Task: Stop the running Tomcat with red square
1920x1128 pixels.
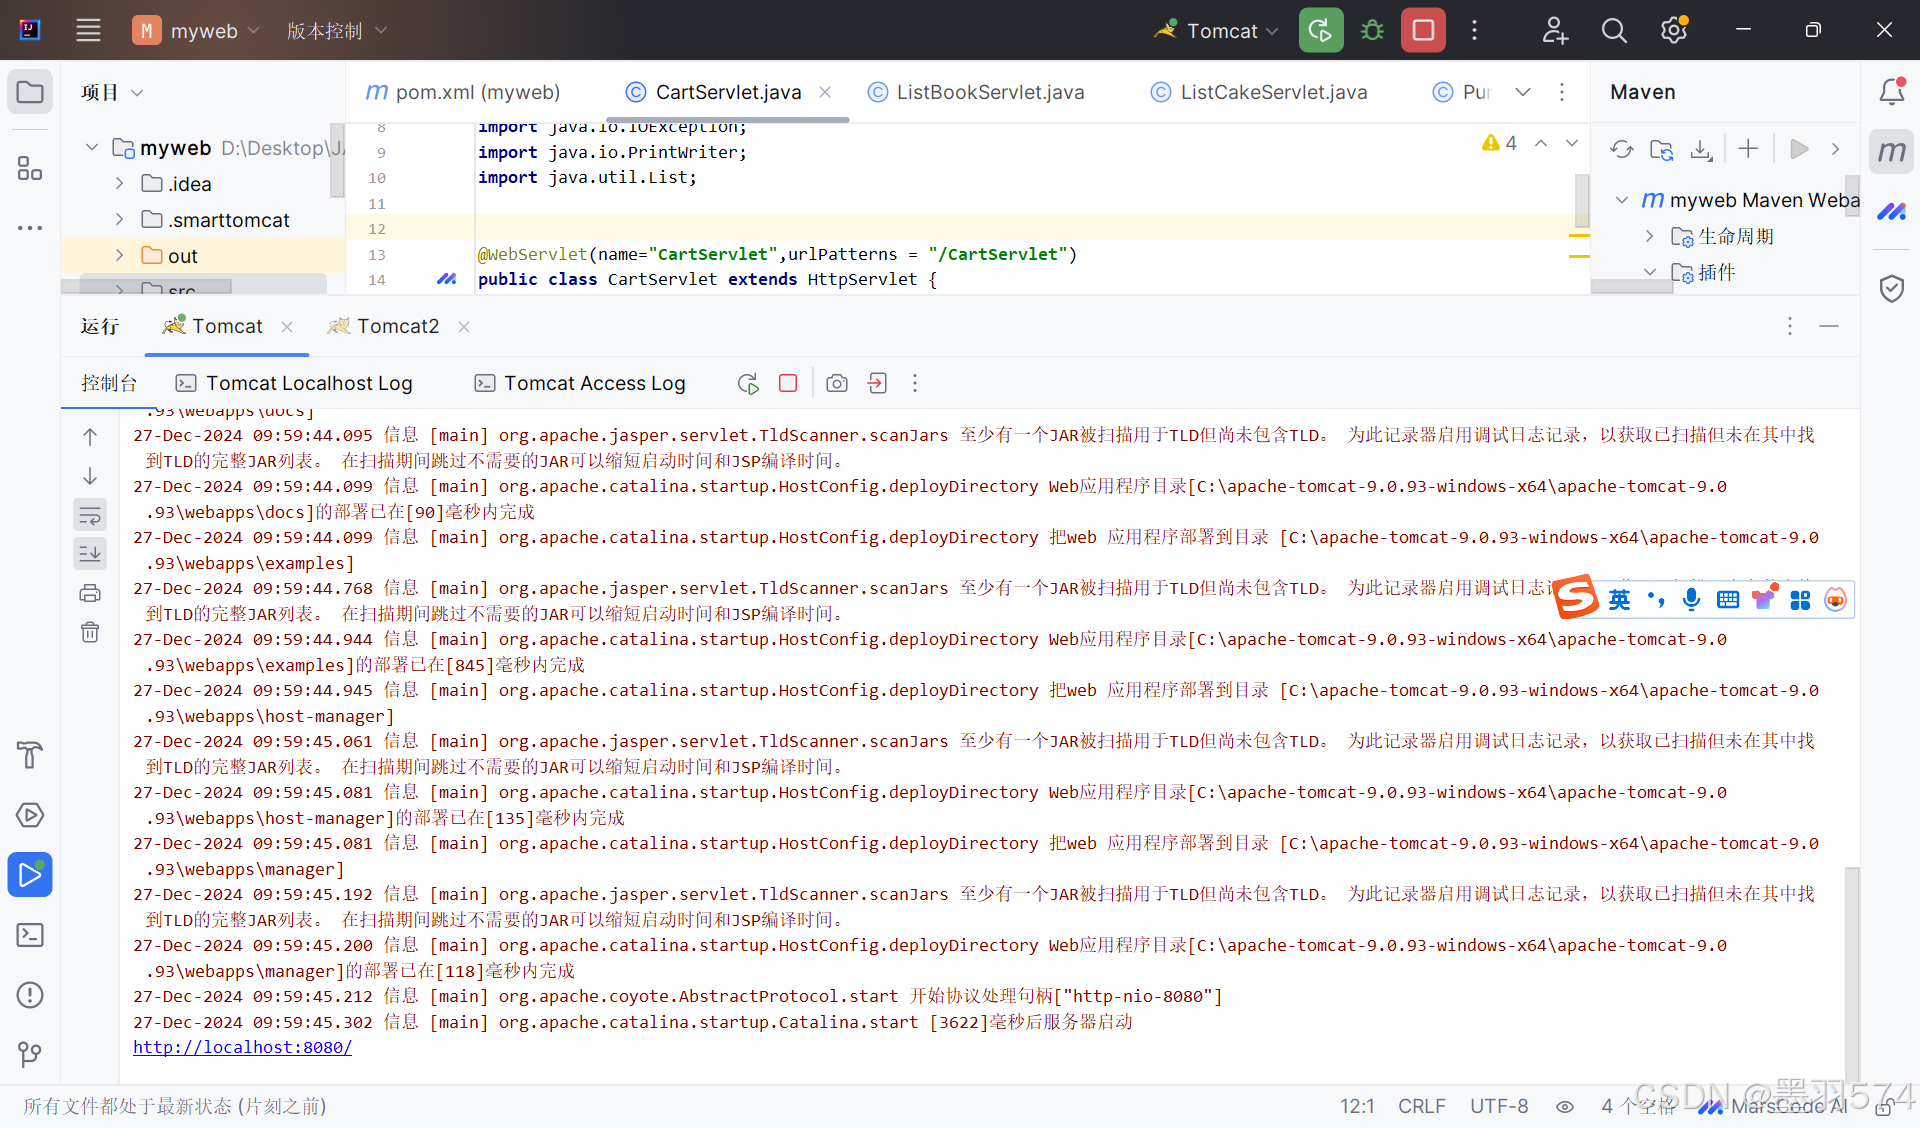Action: pos(1423,30)
